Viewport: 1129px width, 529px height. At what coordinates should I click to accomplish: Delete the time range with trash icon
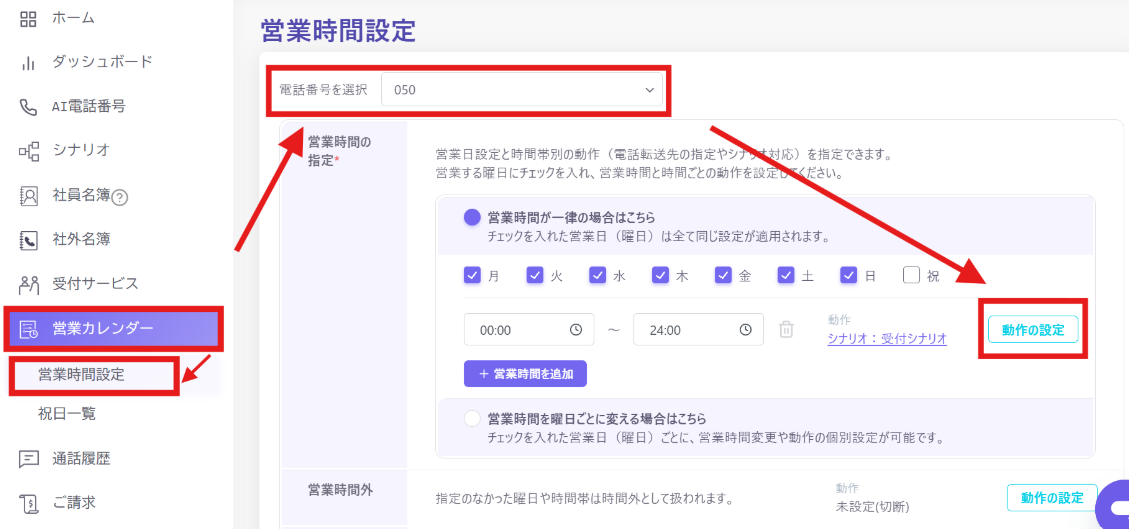(x=787, y=330)
